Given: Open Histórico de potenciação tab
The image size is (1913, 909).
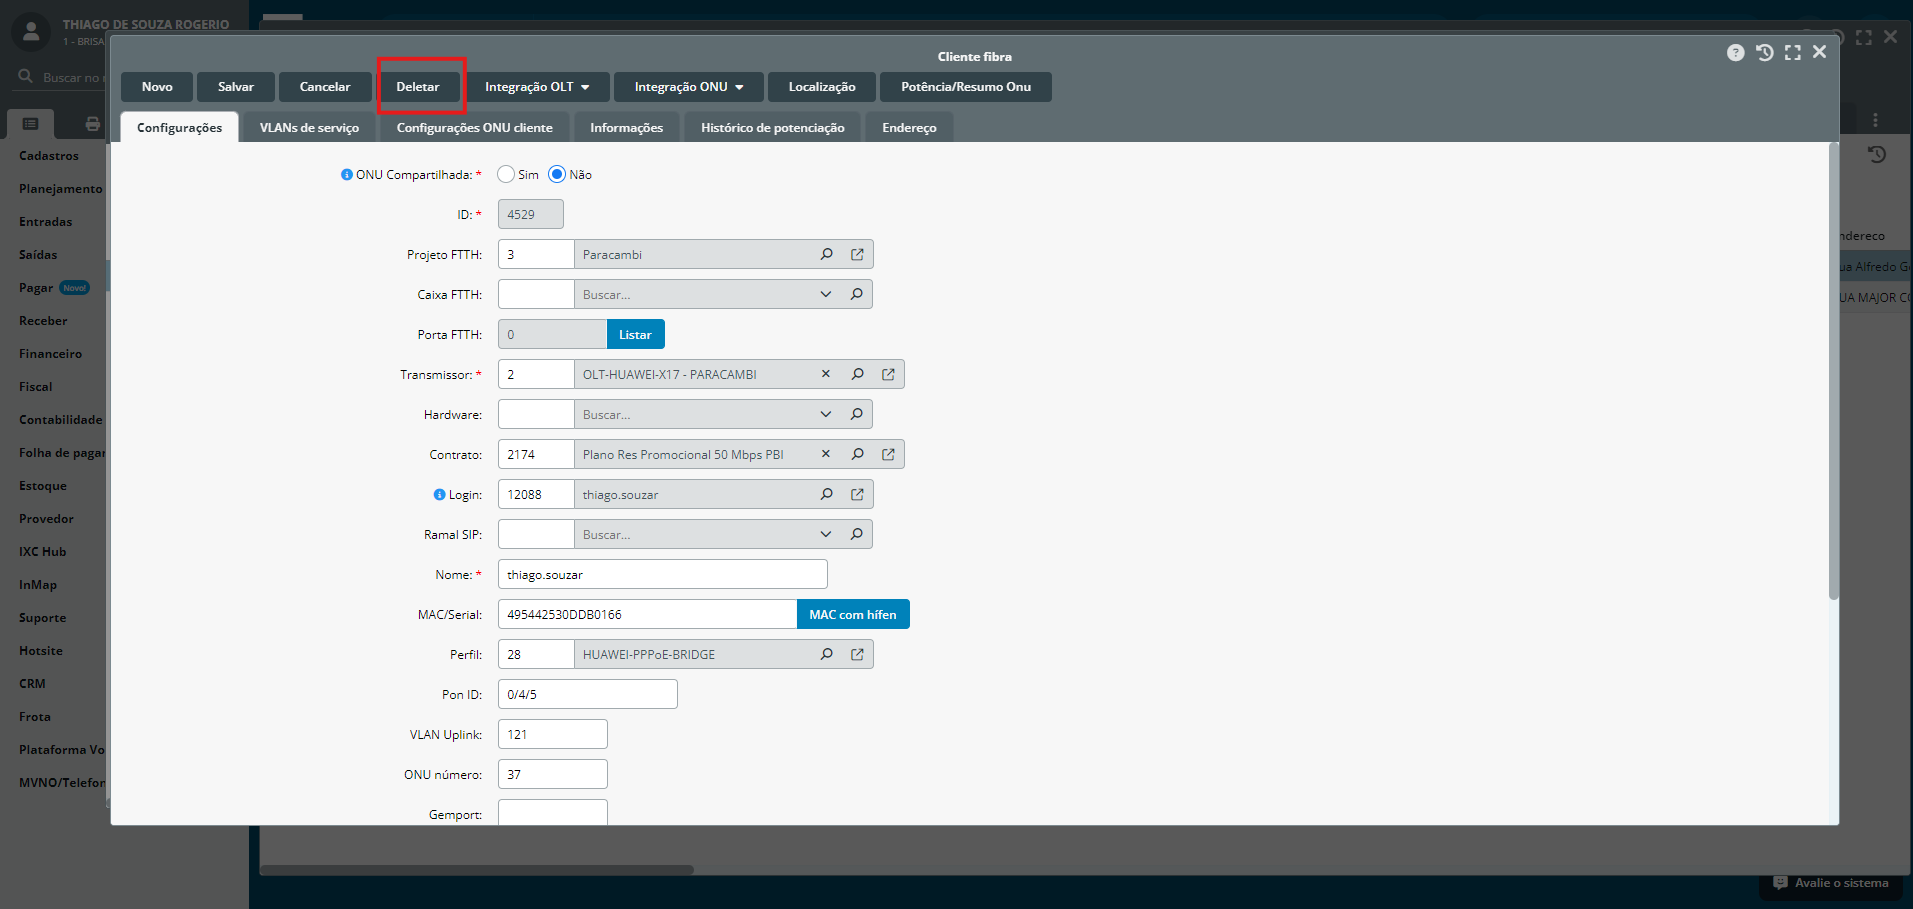Looking at the screenshot, I should tap(772, 128).
